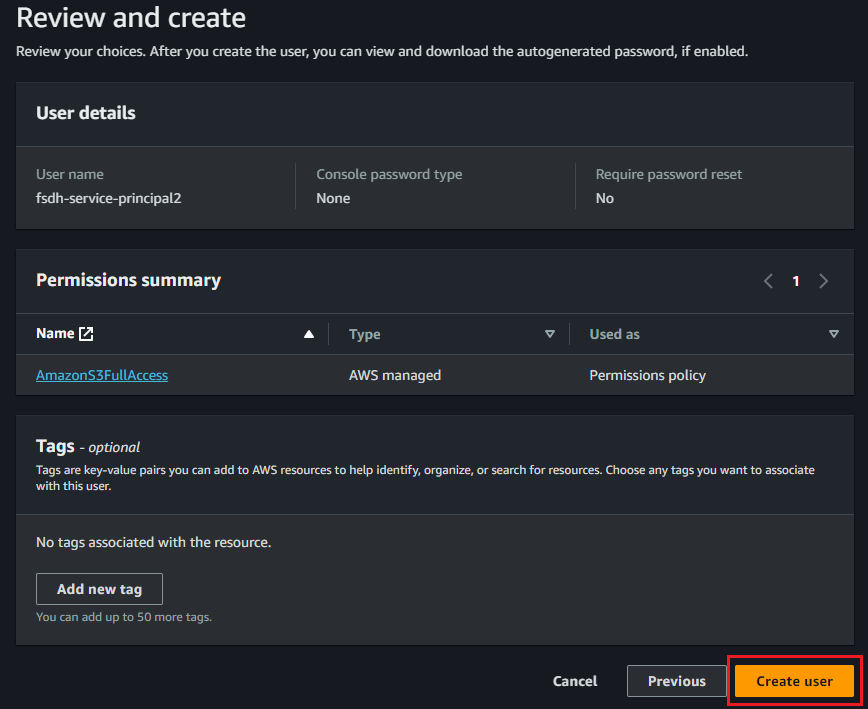Viewport: 868px width, 709px height.
Task: Click the left pagination chevron in Permissions summary
Action: point(768,281)
